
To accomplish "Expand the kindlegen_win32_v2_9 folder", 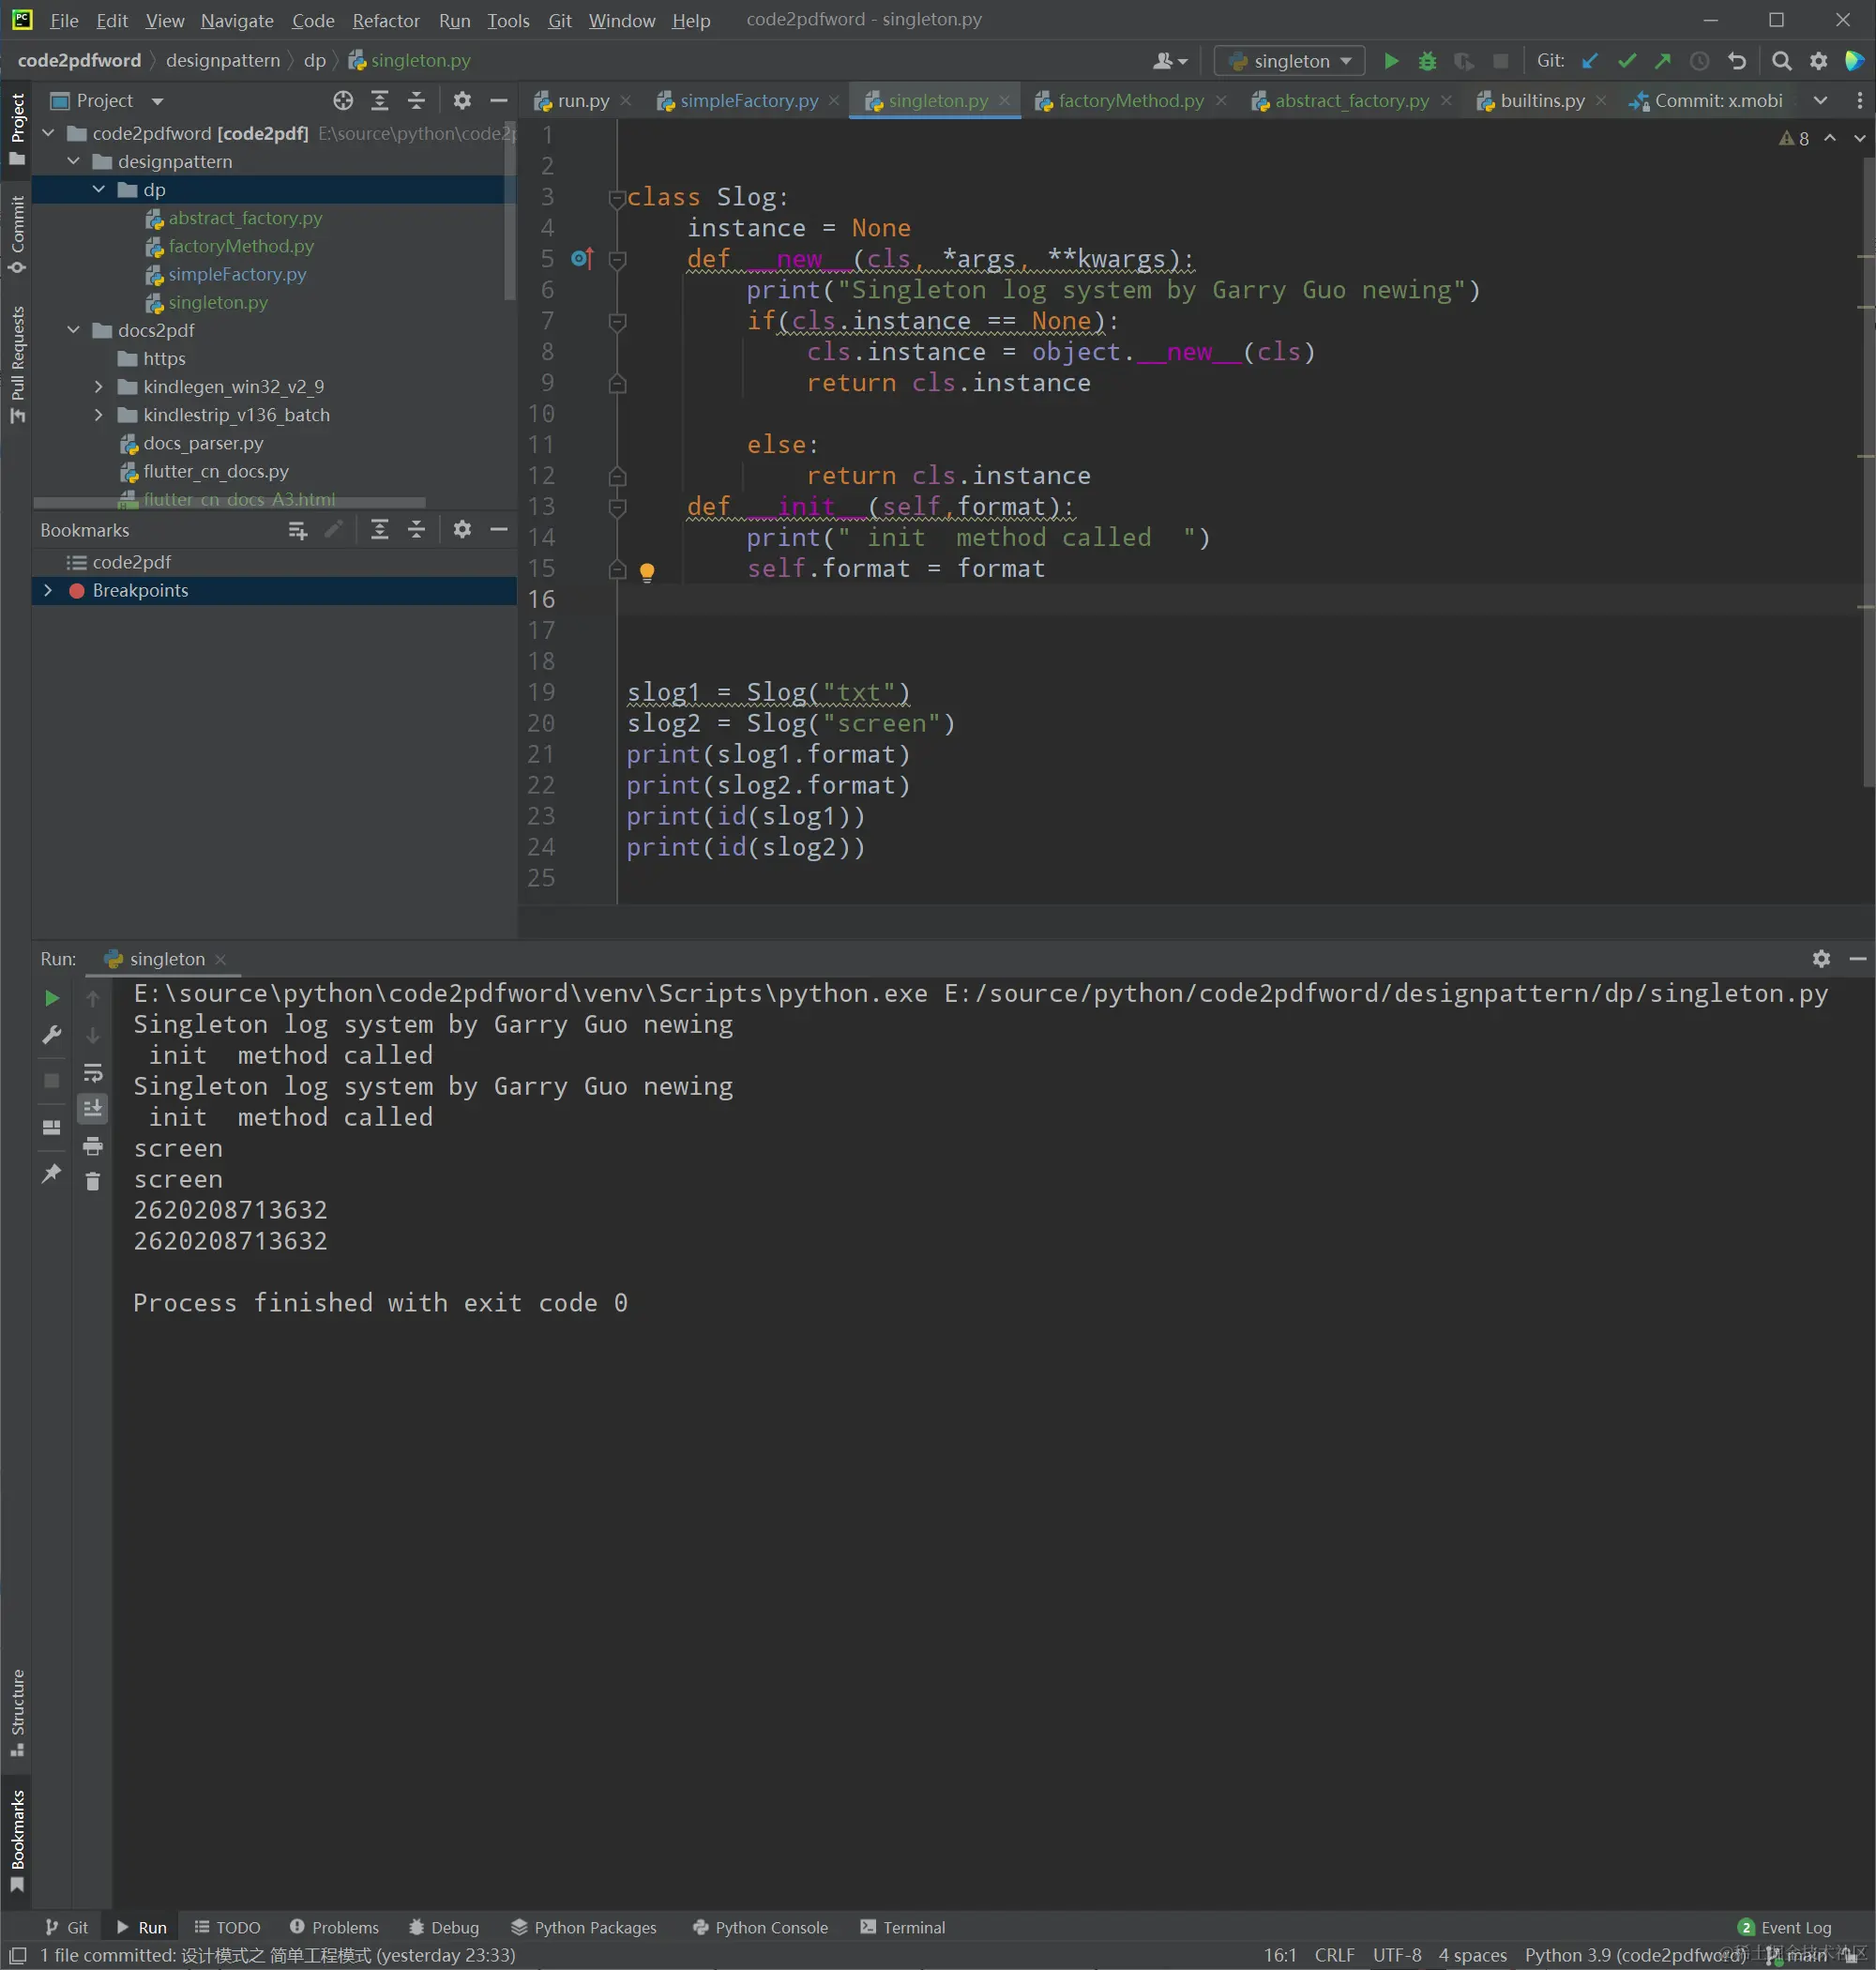I will pyautogui.click(x=98, y=386).
